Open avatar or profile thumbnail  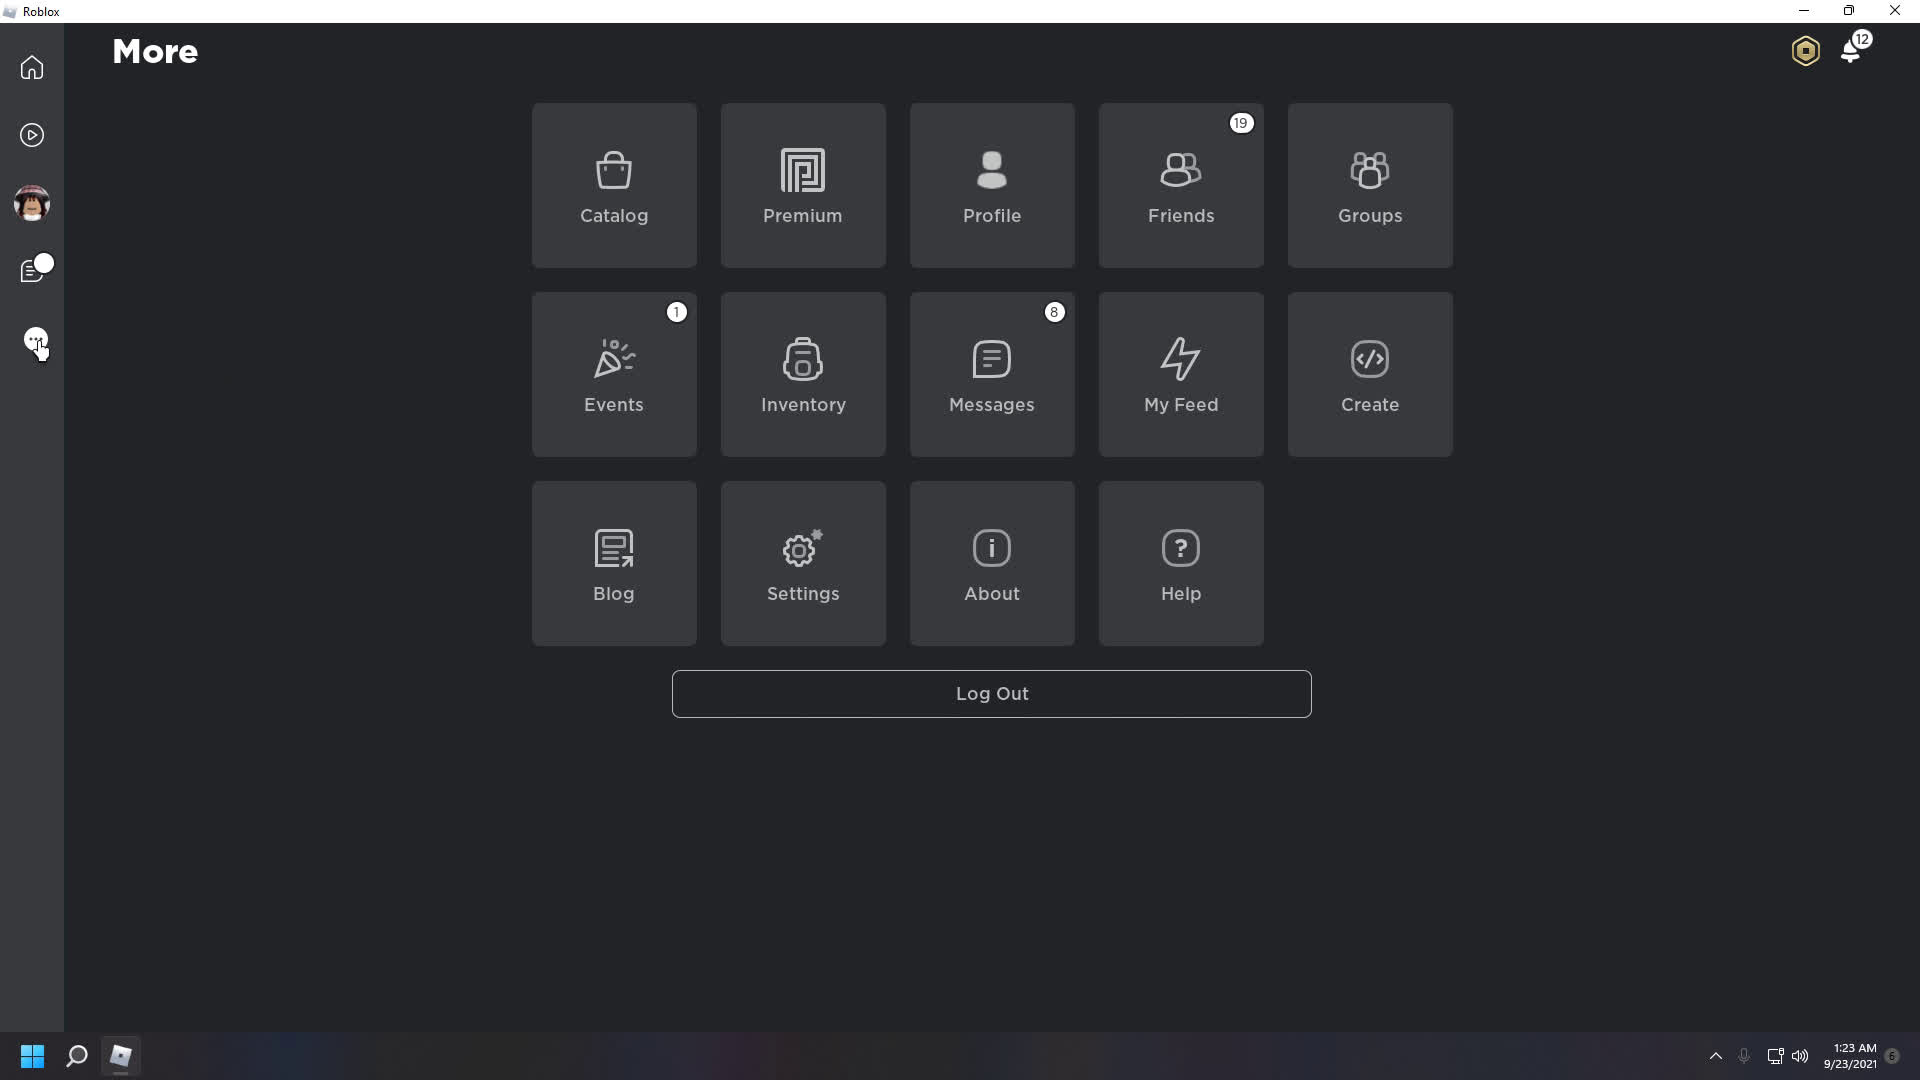click(x=32, y=203)
